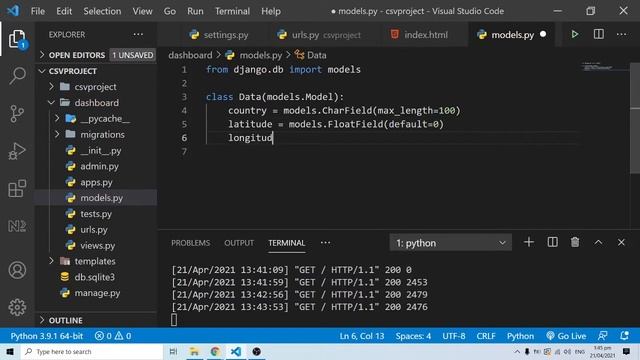Open the Accounts menu icon
Screen dimensions: 640x360
tap(17, 270)
